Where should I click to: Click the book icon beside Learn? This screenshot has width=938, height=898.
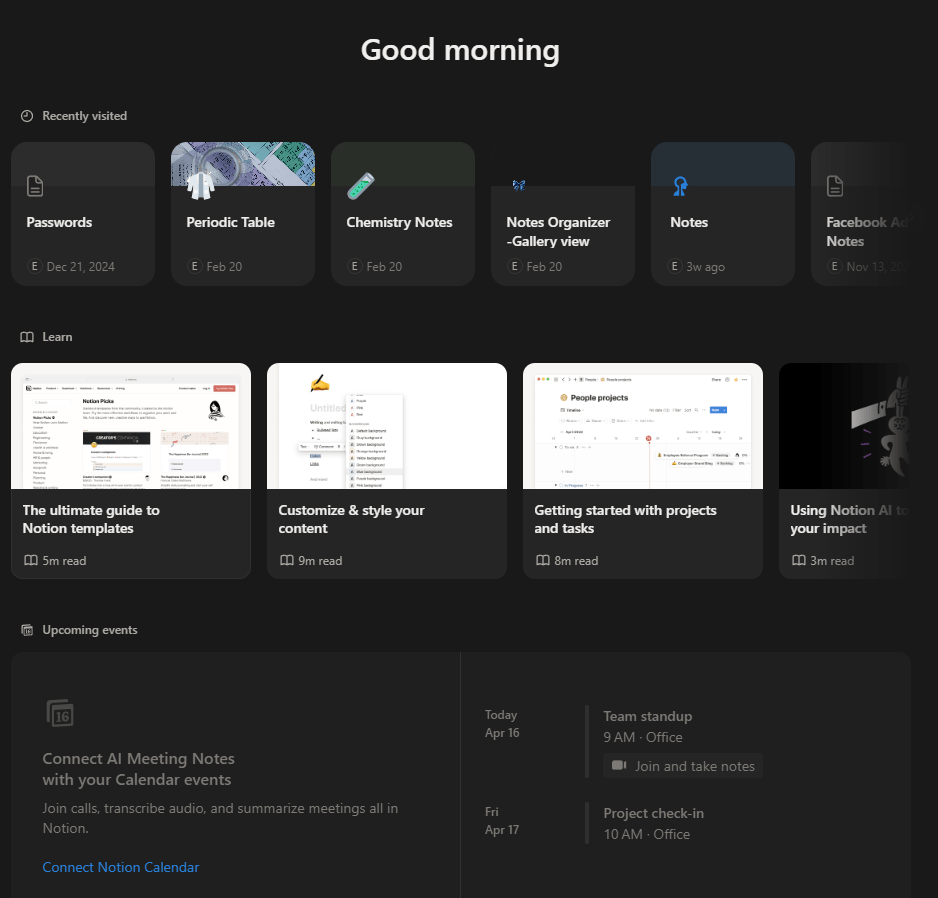[x=27, y=337]
